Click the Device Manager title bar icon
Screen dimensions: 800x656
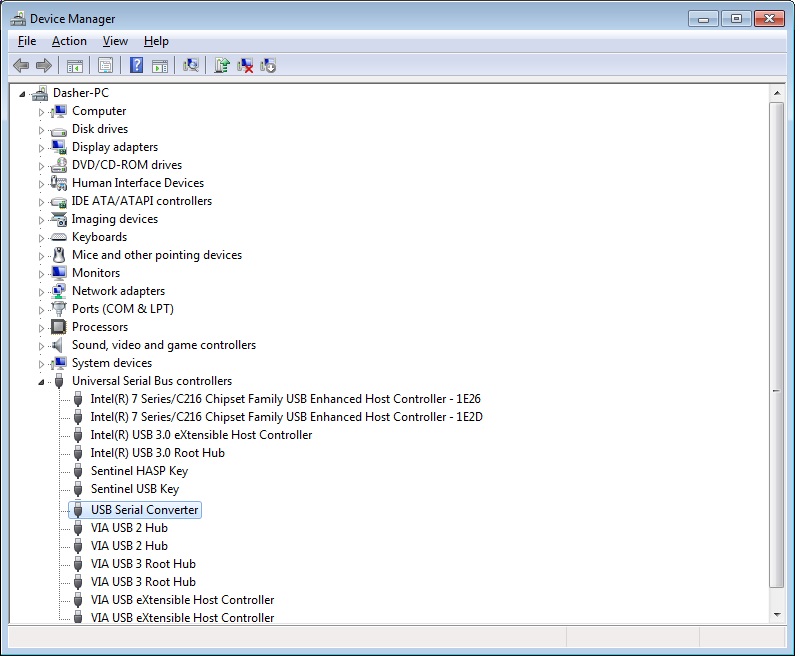tap(18, 19)
